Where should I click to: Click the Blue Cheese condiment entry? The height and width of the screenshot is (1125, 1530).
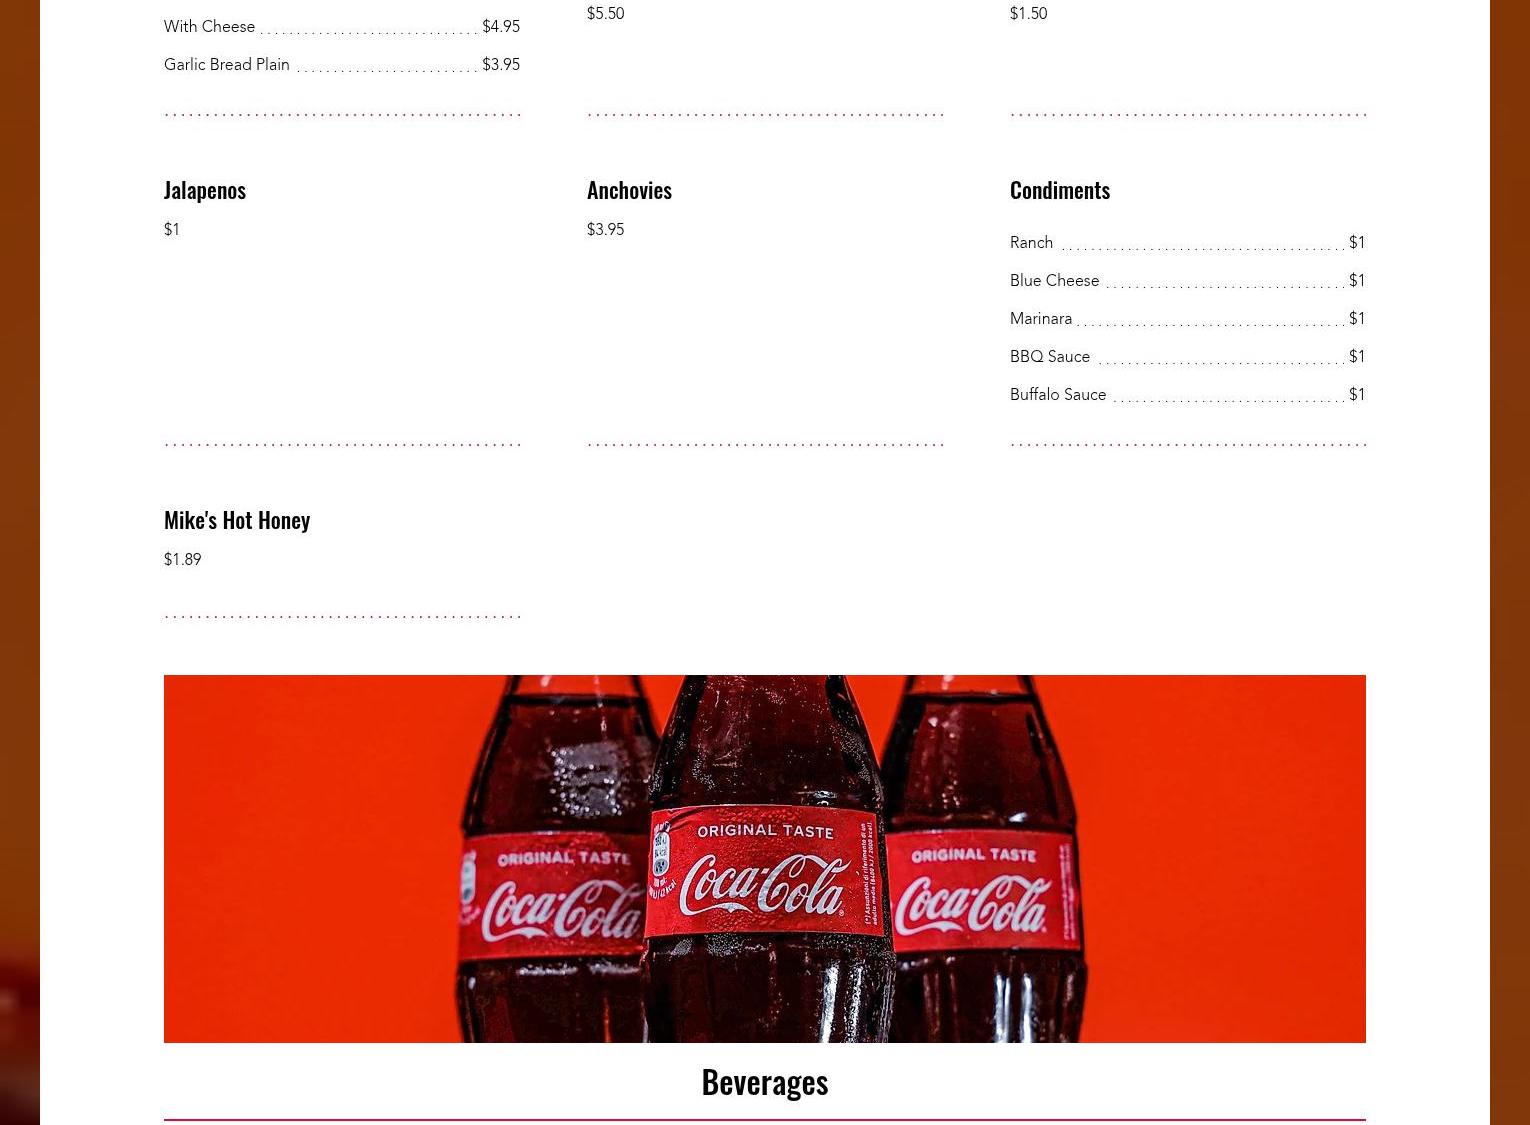1187,280
